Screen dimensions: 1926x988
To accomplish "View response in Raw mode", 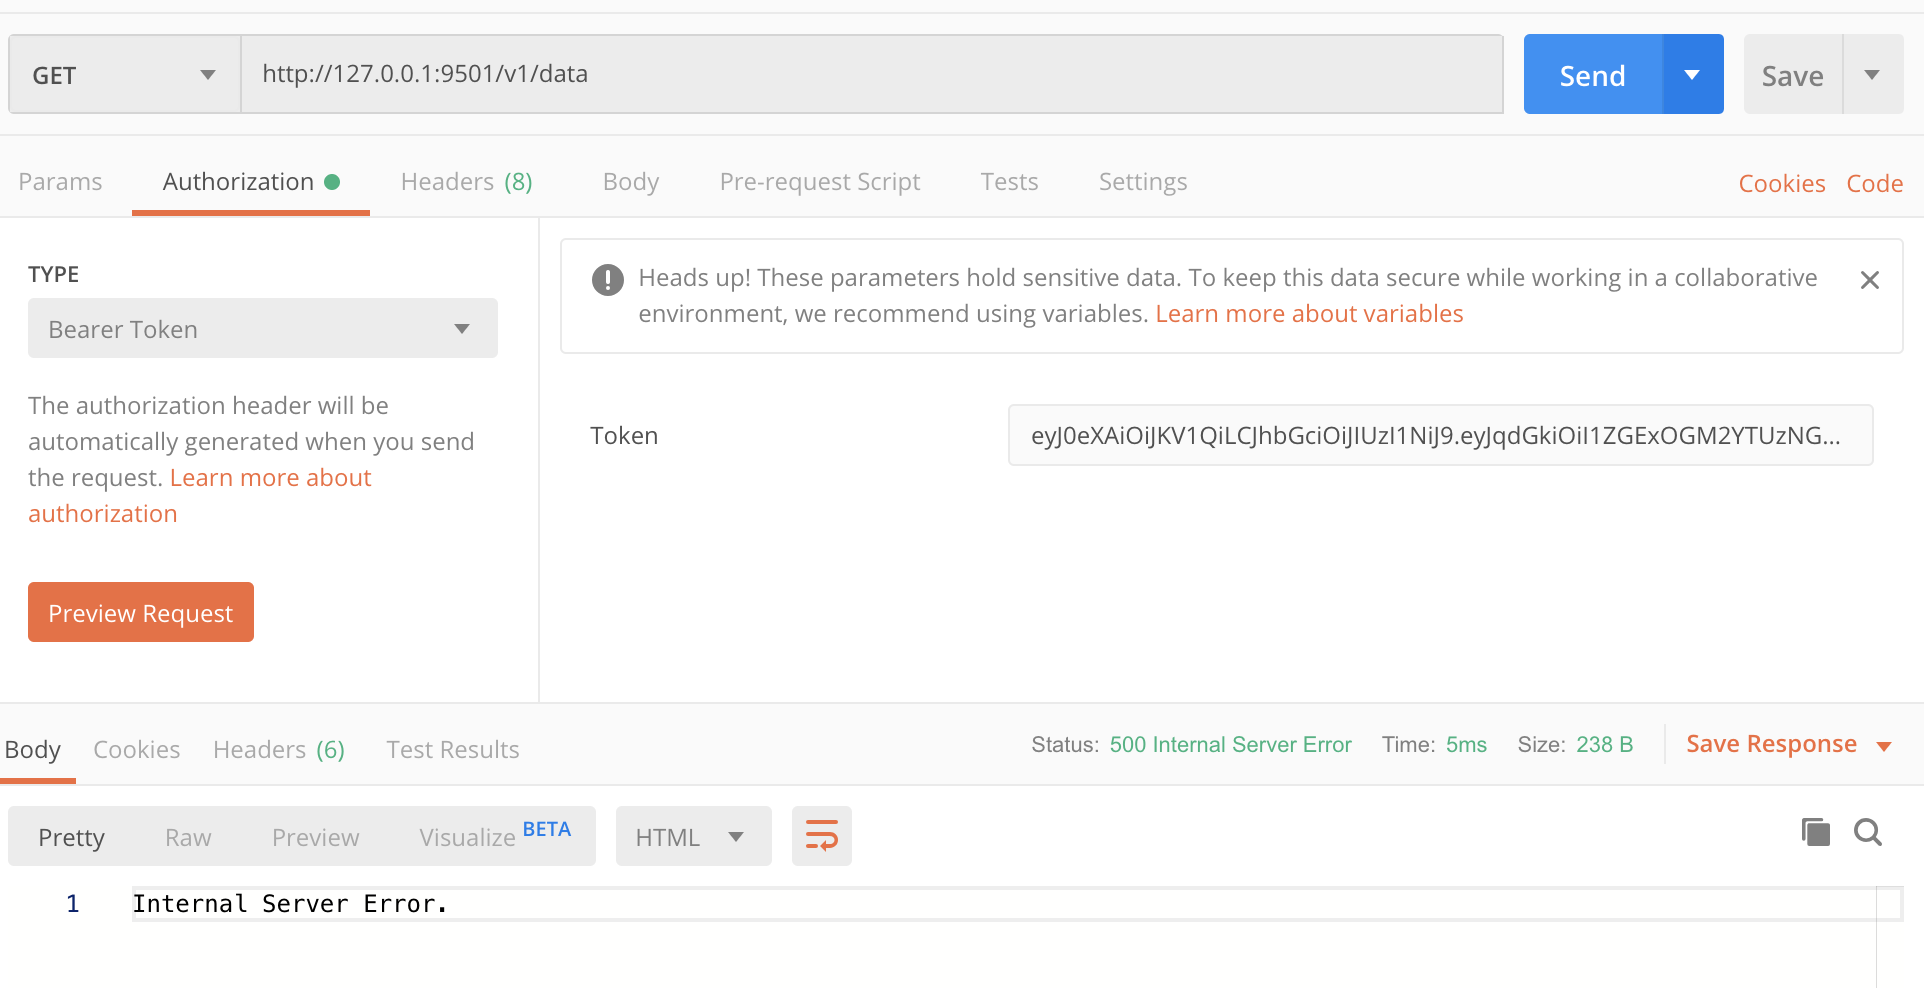I will click(188, 836).
